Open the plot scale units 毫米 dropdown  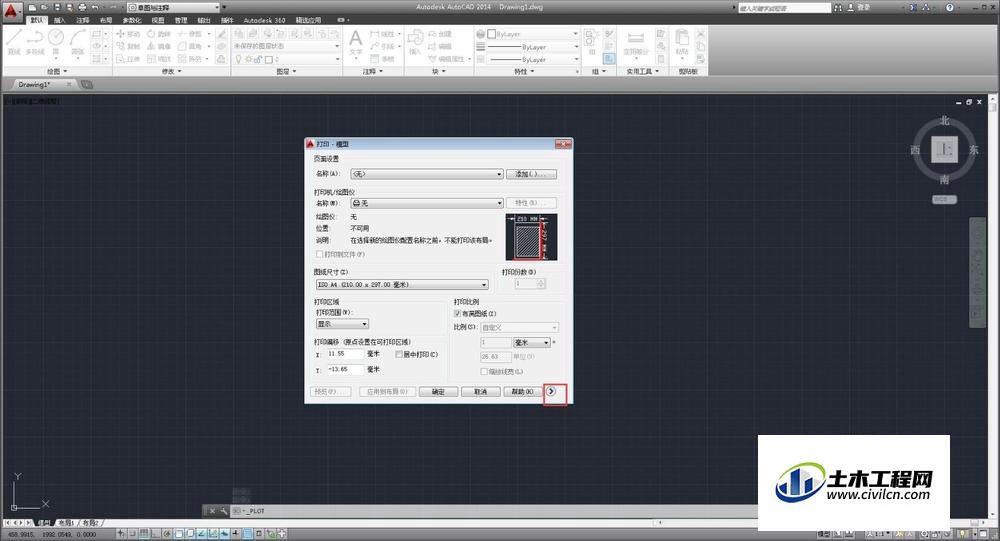[x=532, y=343]
